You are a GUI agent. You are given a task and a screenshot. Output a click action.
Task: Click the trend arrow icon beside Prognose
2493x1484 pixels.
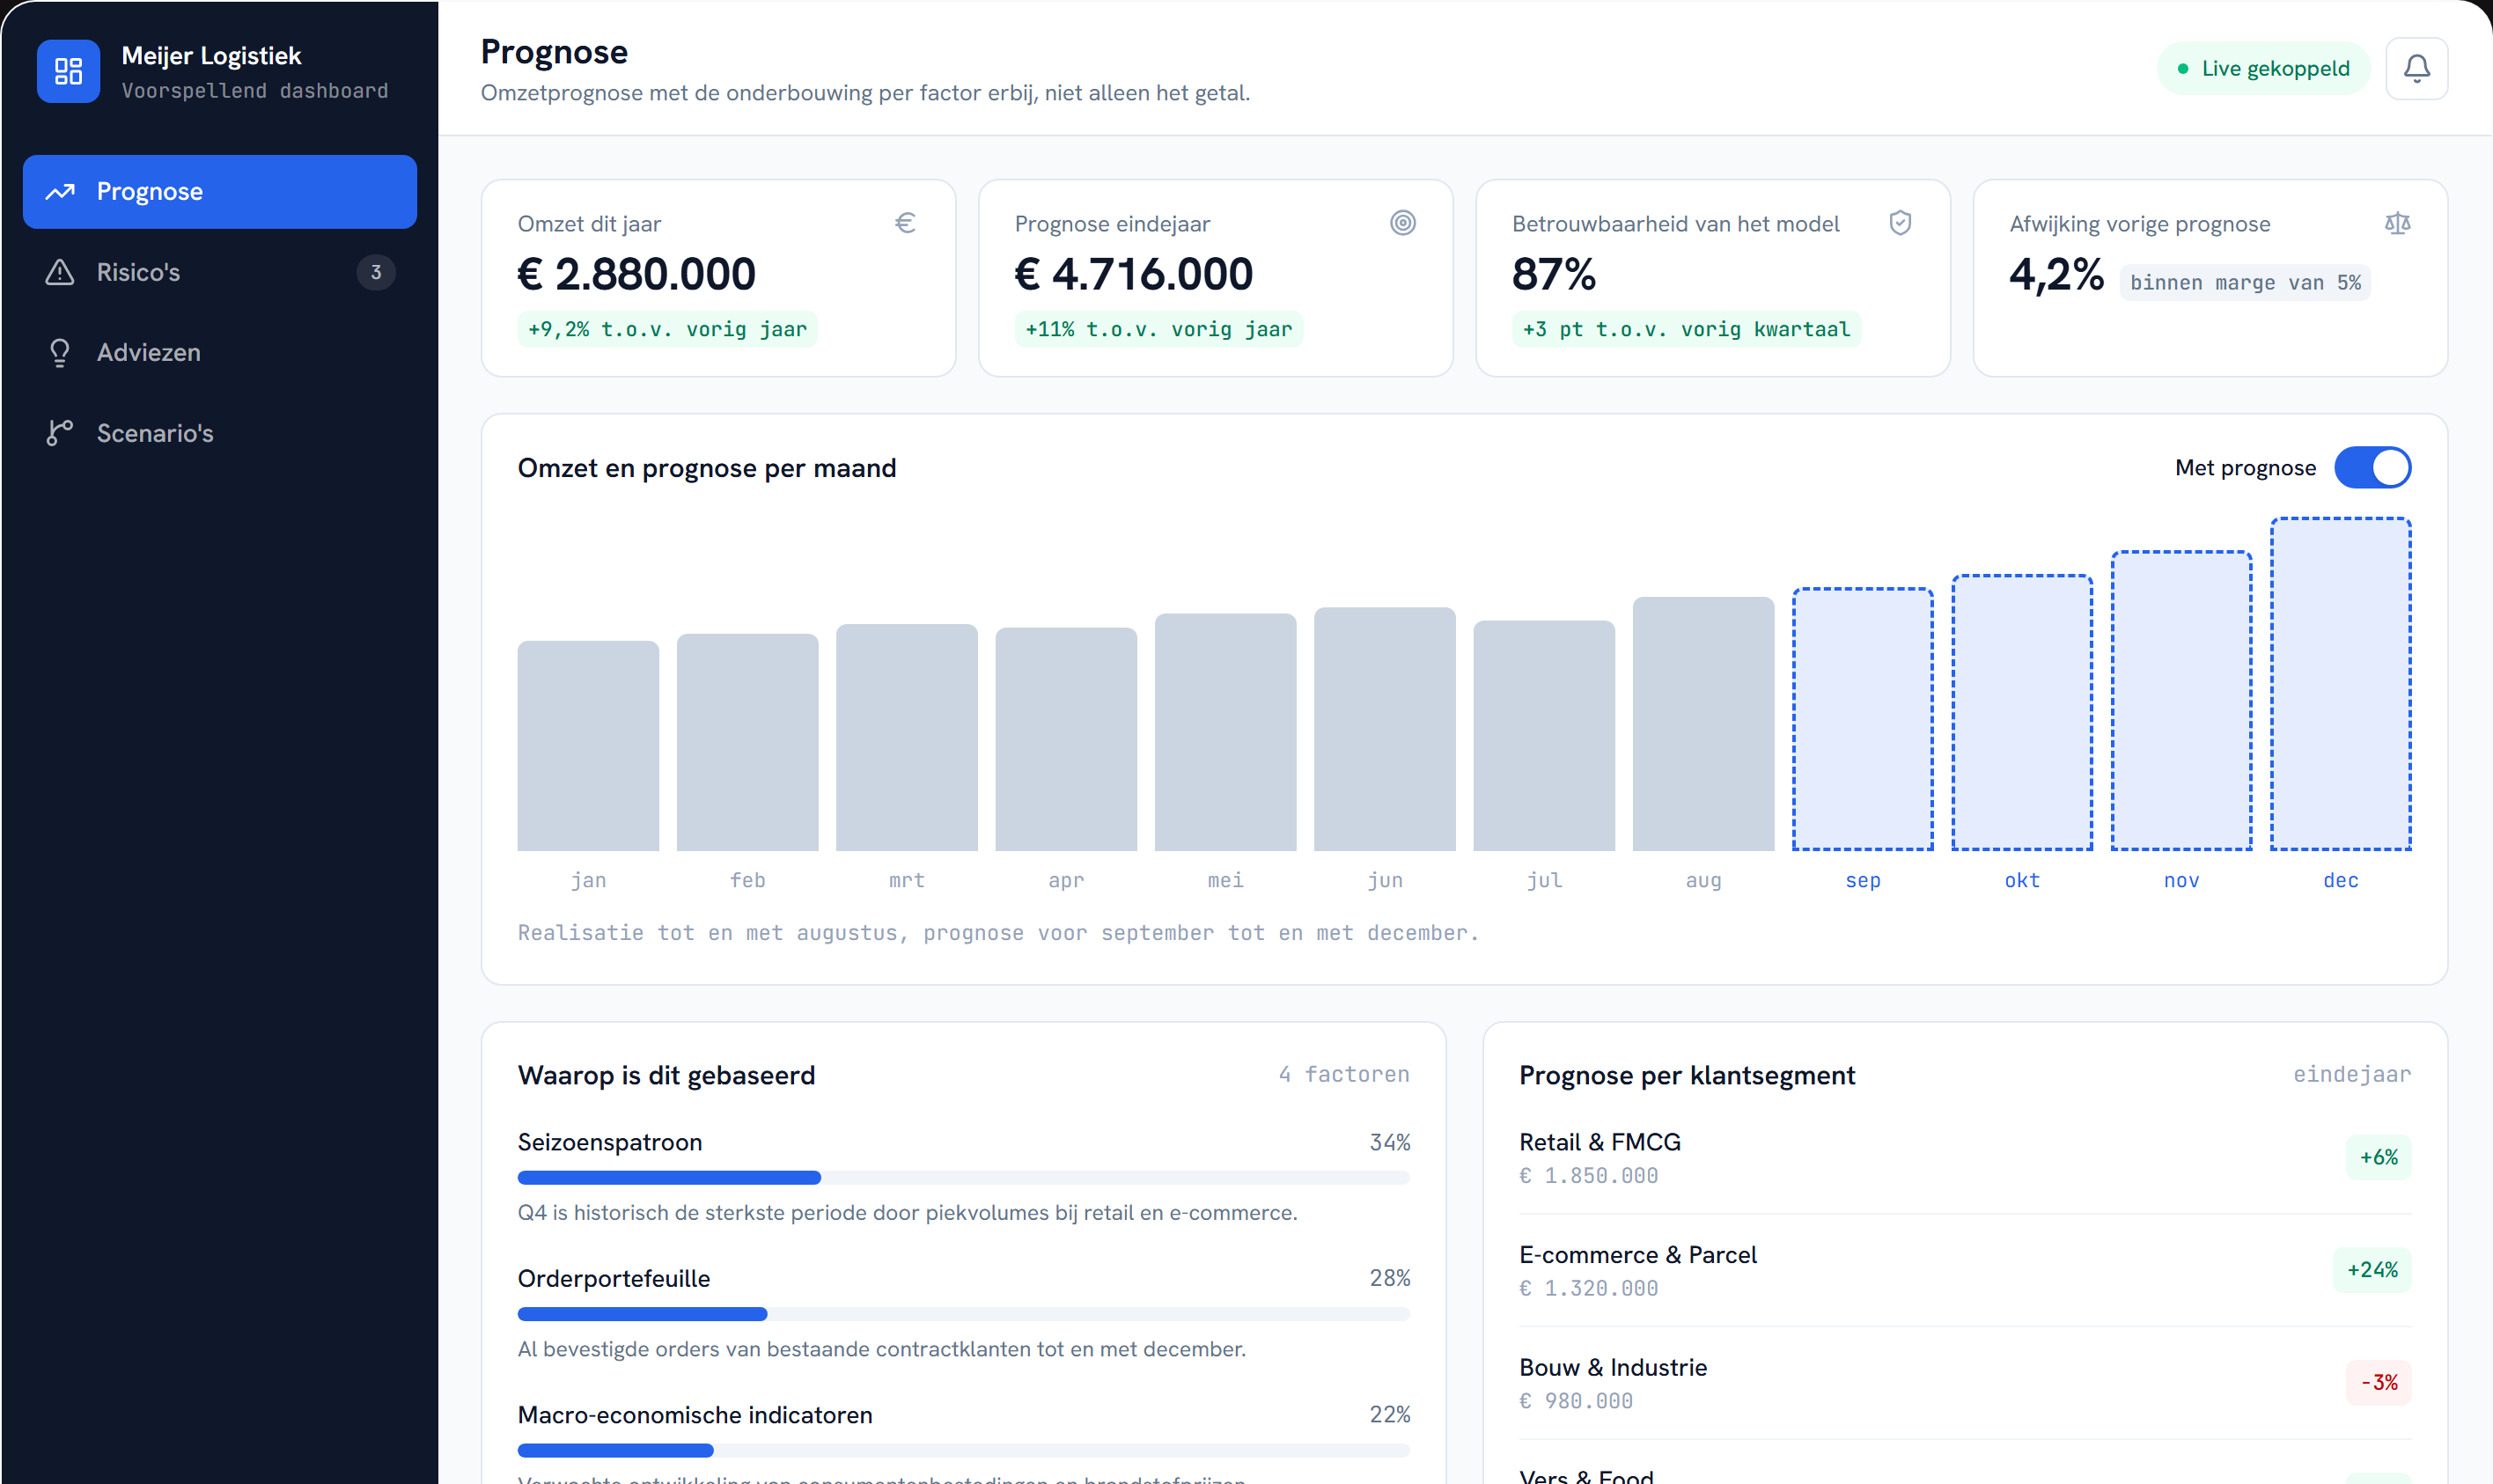[60, 191]
